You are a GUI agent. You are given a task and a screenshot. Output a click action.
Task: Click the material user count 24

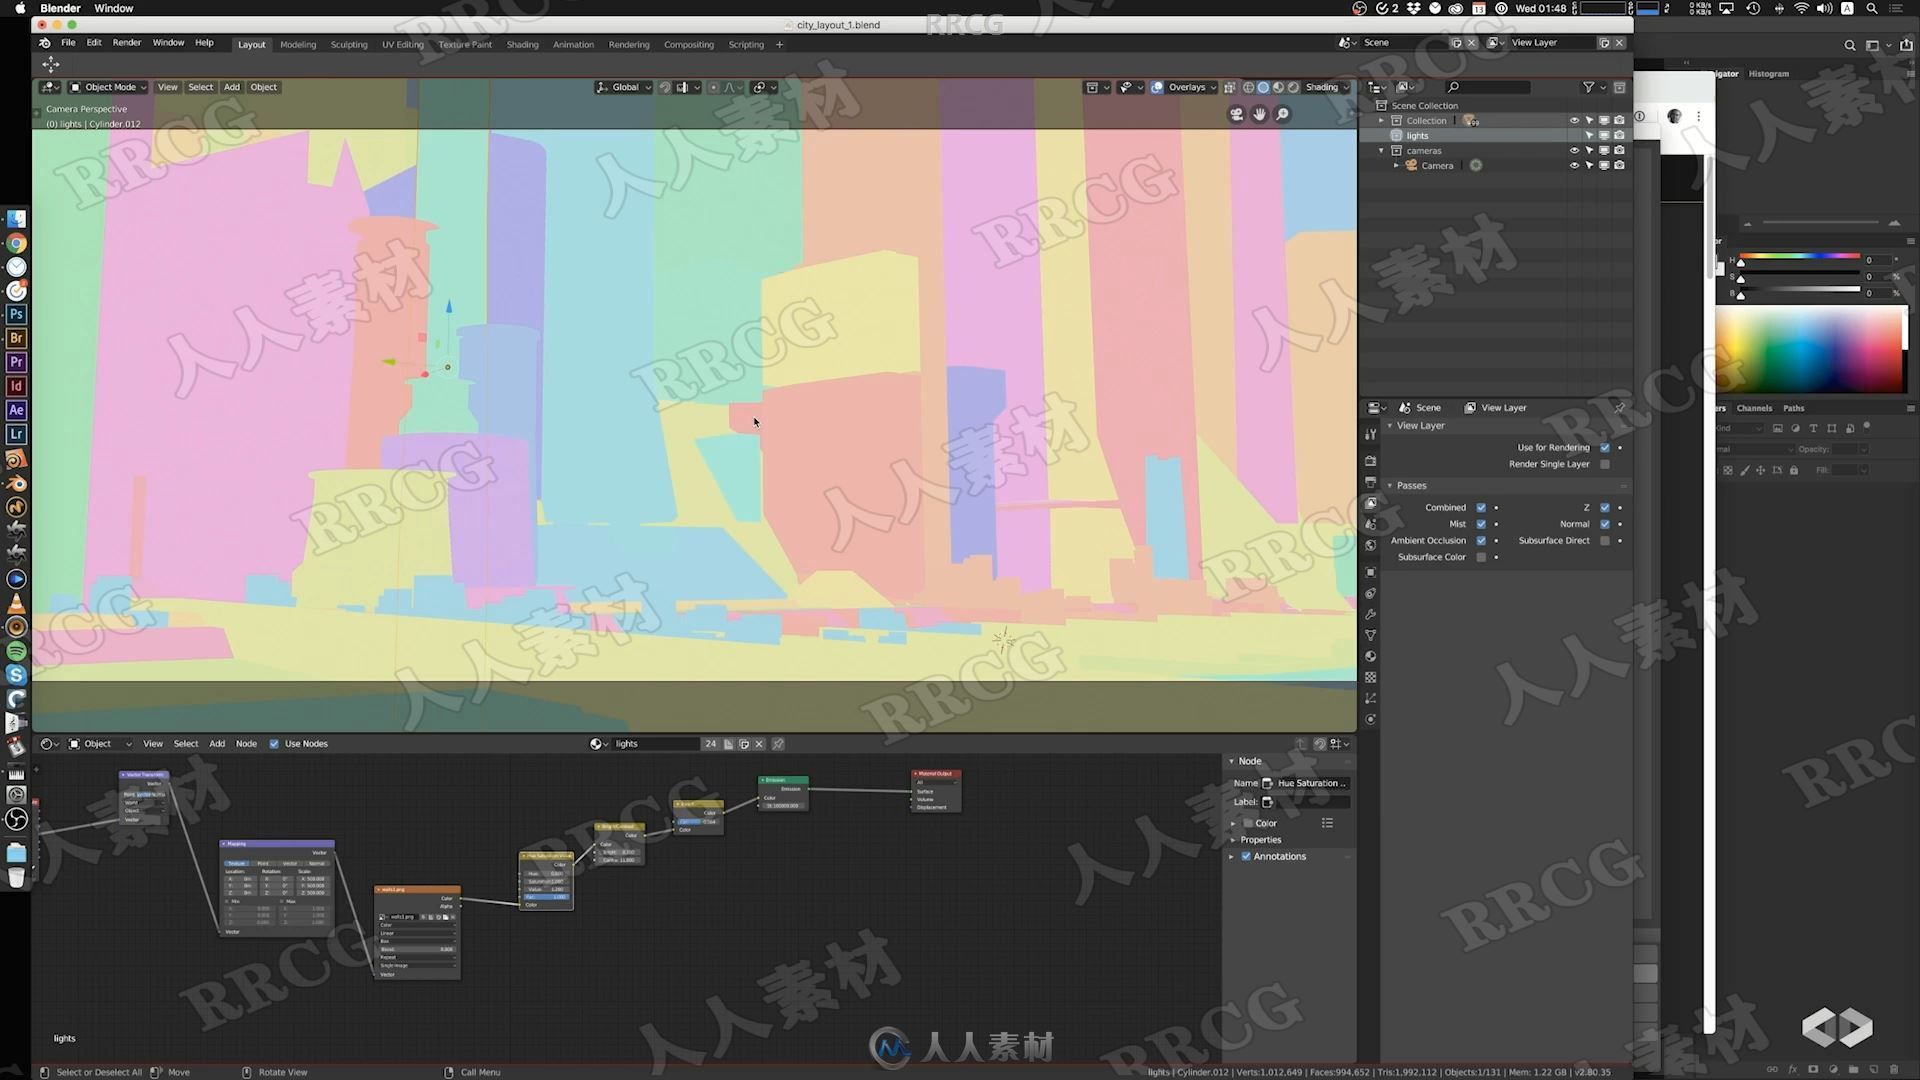coord(710,744)
